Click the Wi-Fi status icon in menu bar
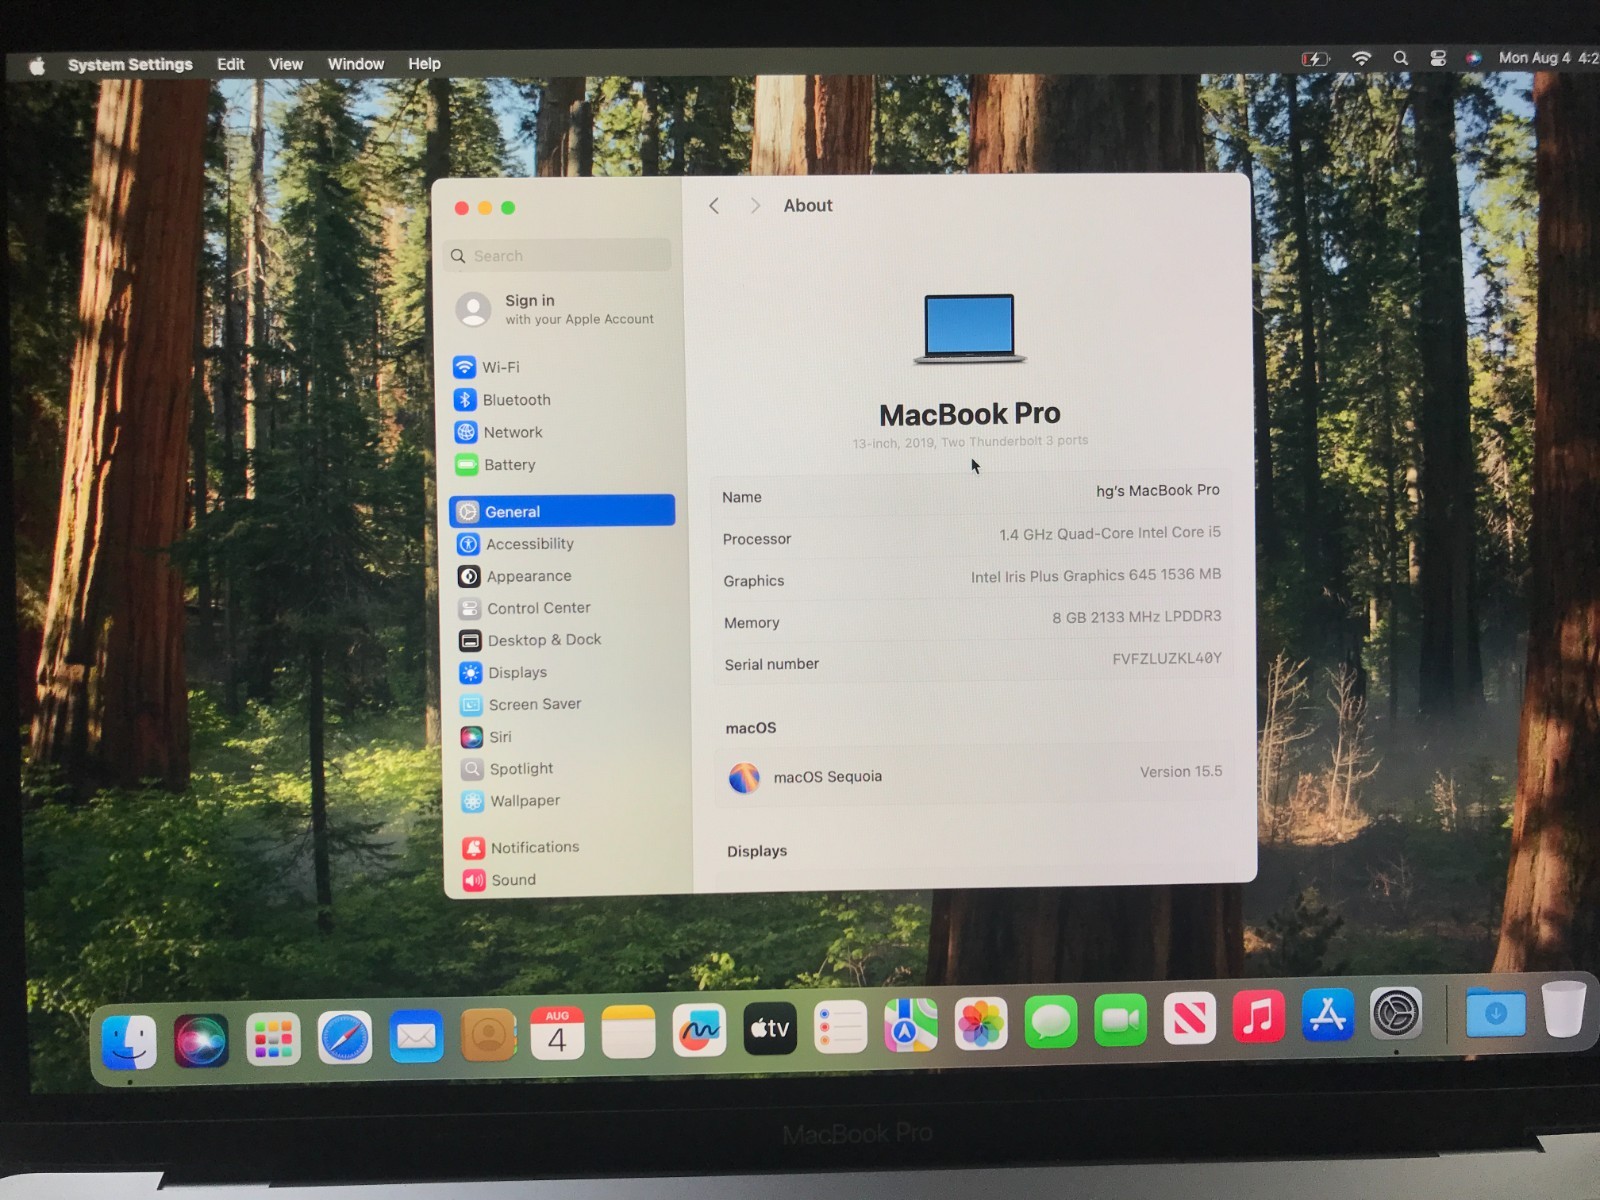Screen dimensions: 1600x1200 [x=1361, y=58]
